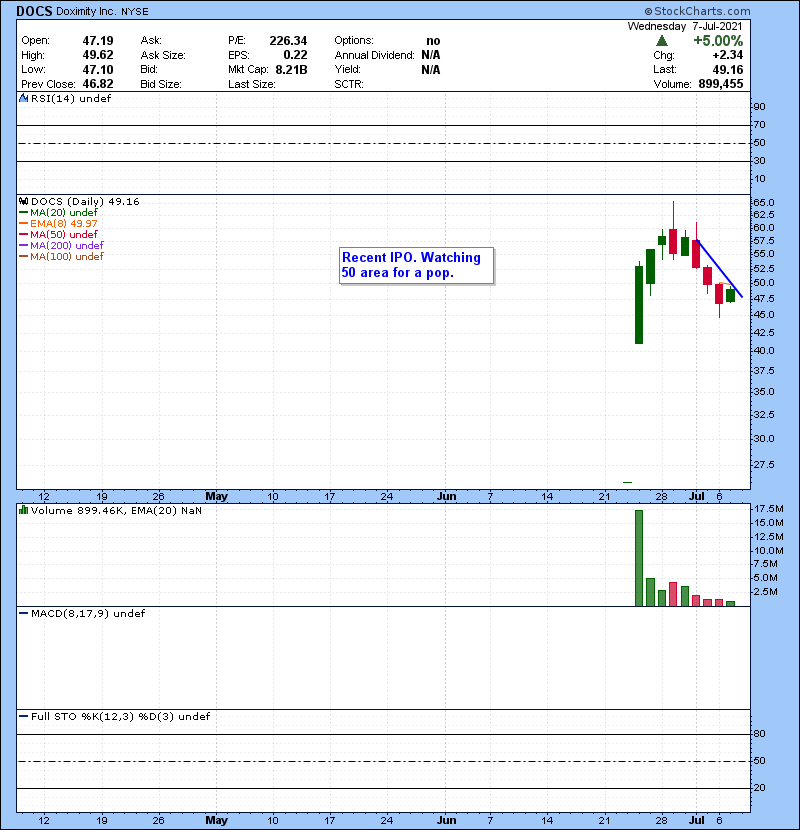The height and width of the screenshot is (830, 800).
Task: Click the date 'Wednesday 7-Jul-2021'
Action: pyautogui.click(x=685, y=26)
